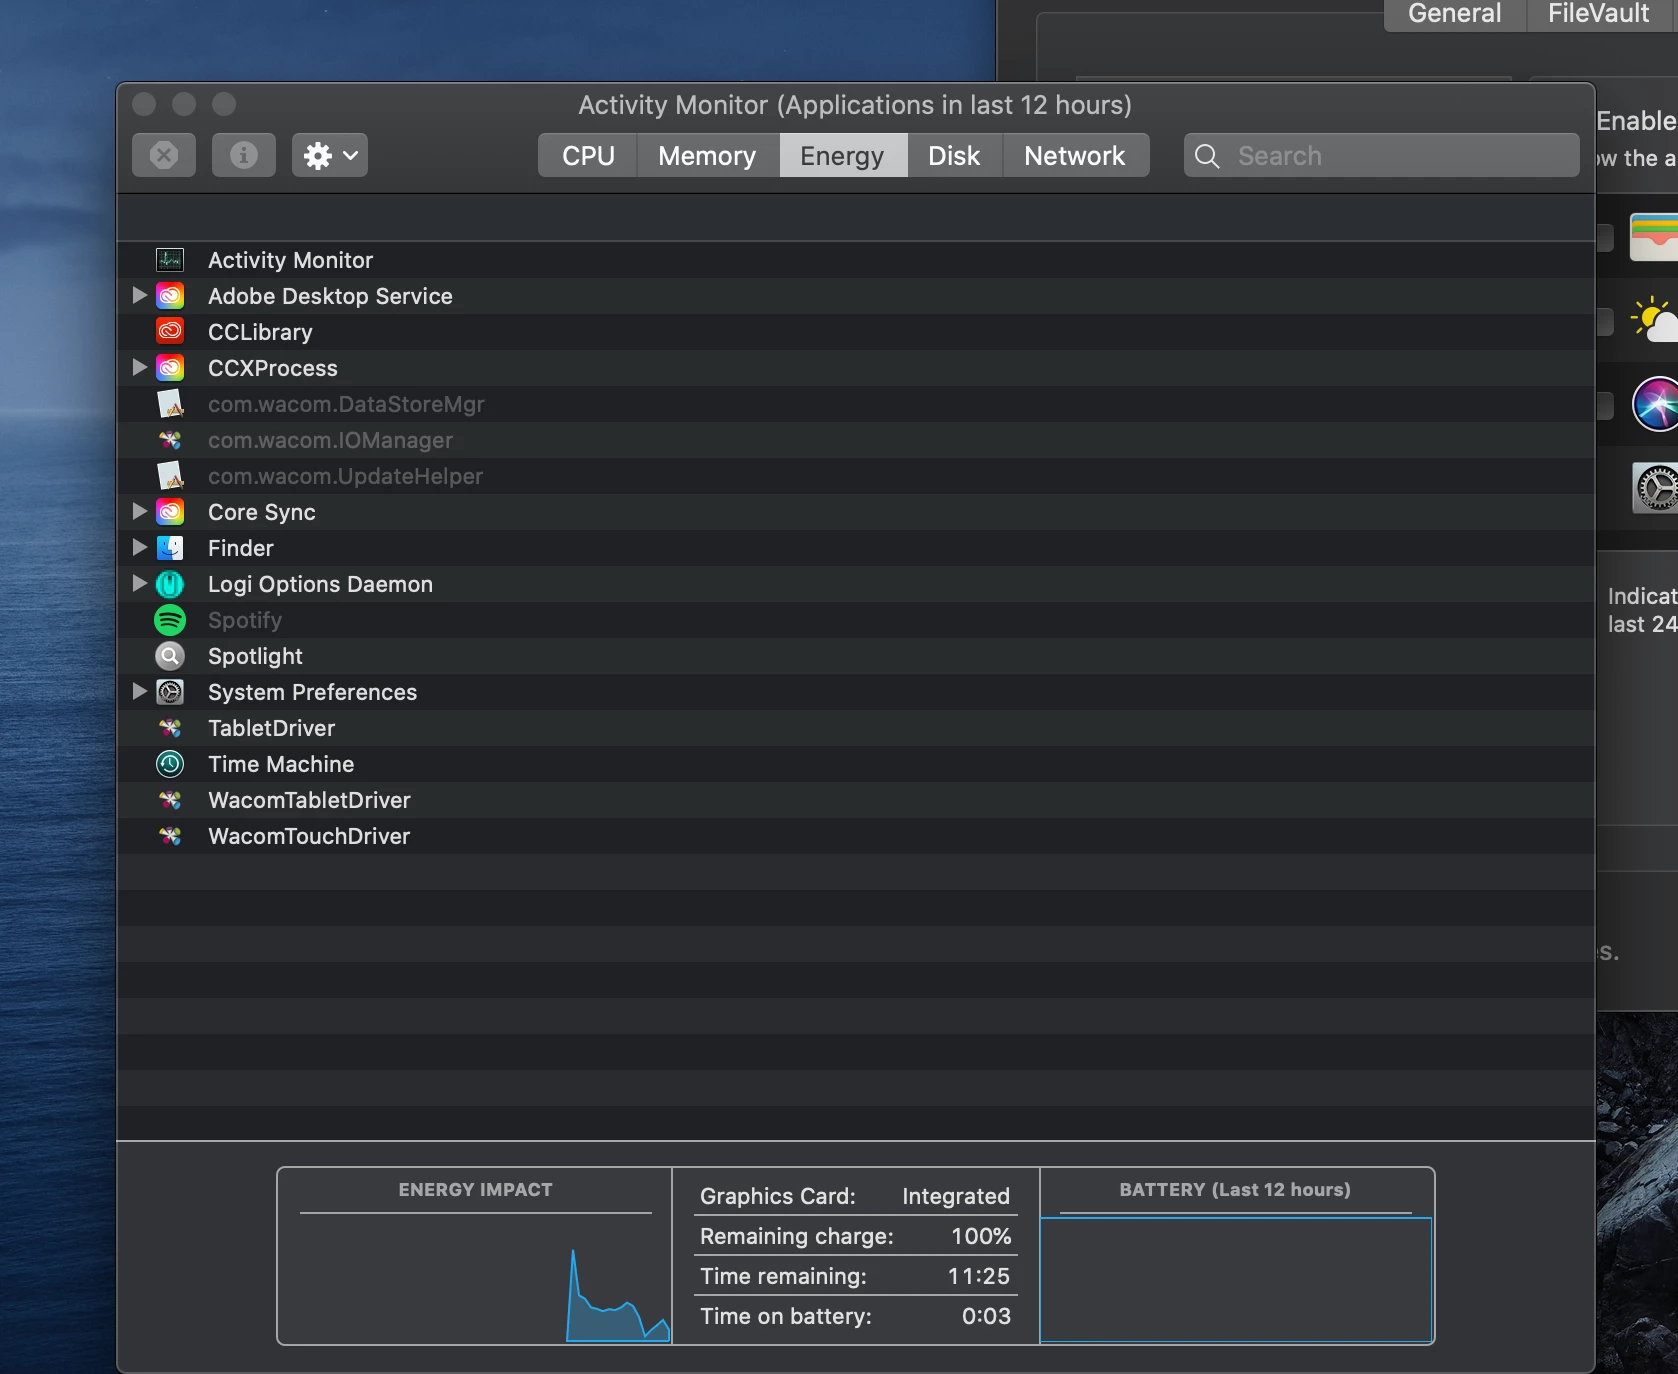Select 'com.wacom.UpdateHelper' text
The image size is (1678, 1374).
coord(345,476)
